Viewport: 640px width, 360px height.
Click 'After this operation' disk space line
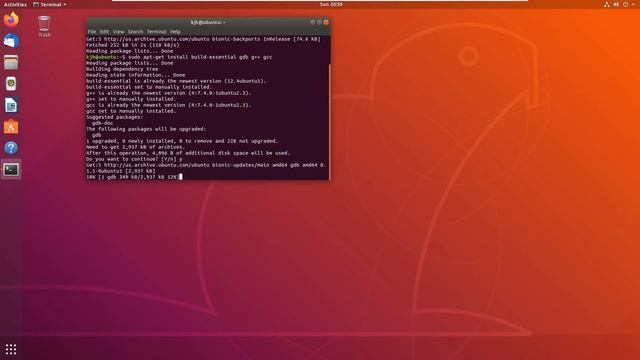click(x=188, y=153)
